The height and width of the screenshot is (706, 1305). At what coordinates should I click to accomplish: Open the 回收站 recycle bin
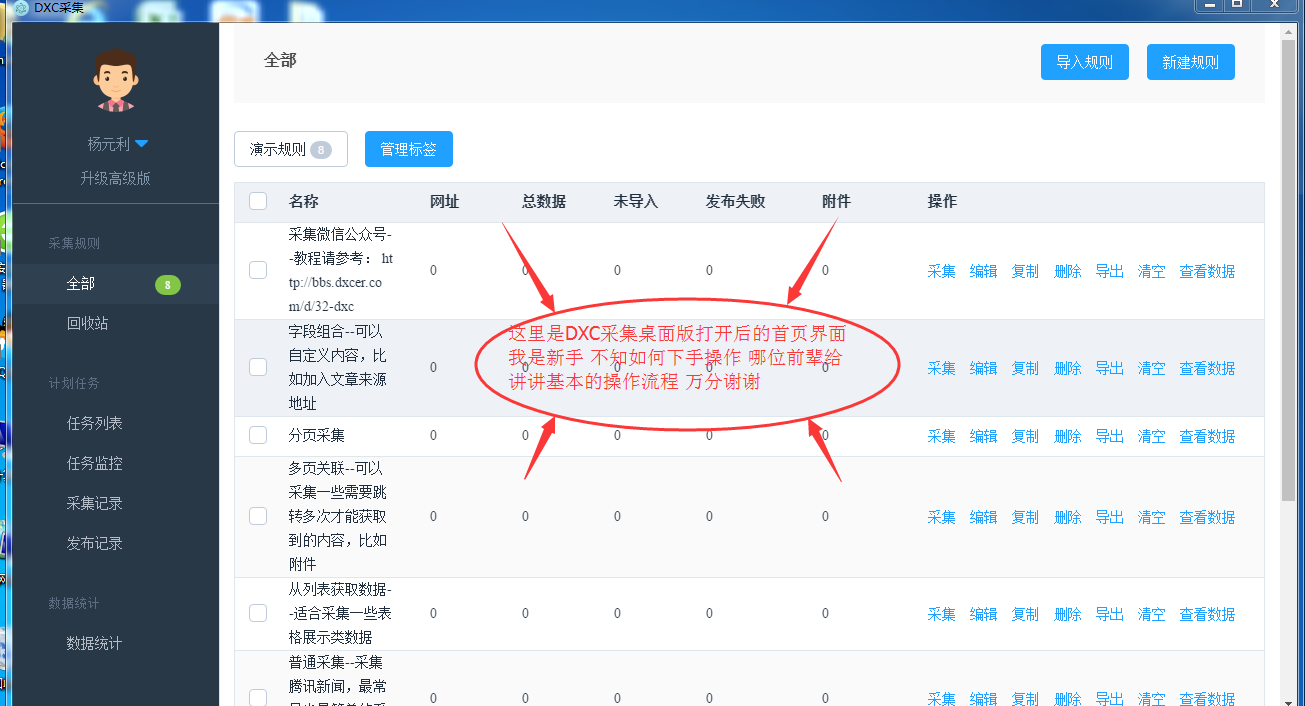coord(88,323)
